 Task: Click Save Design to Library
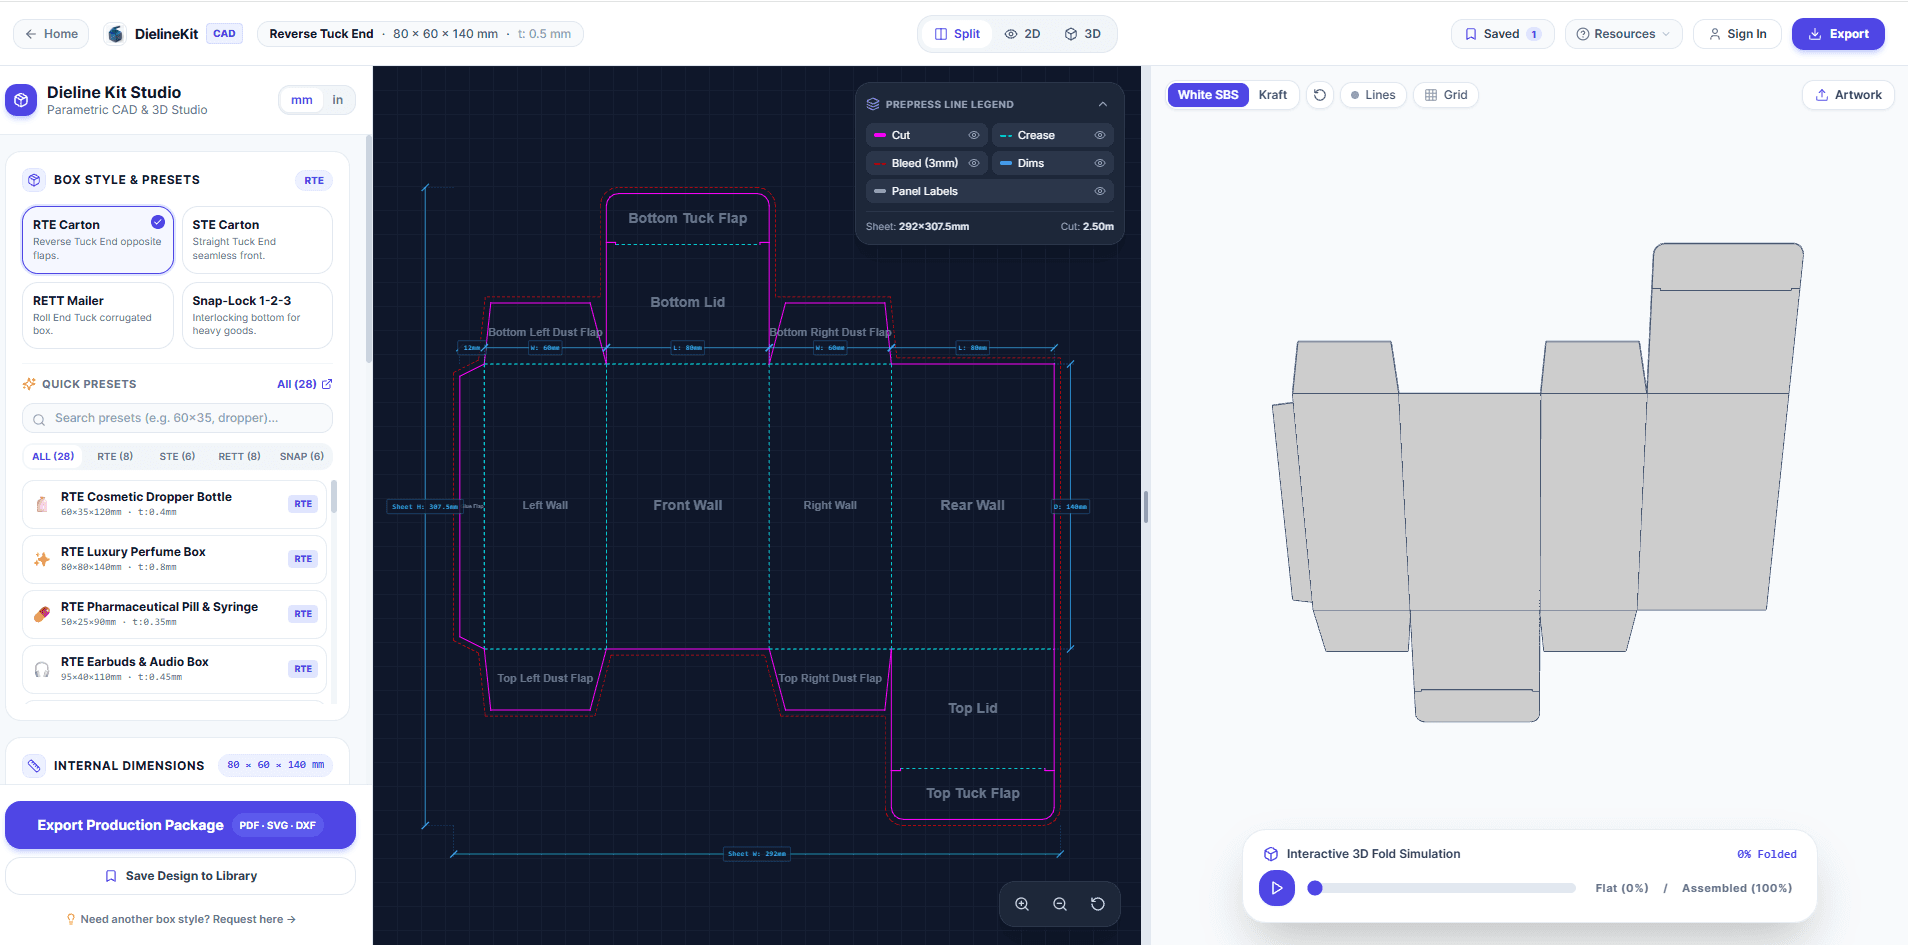tap(180, 876)
